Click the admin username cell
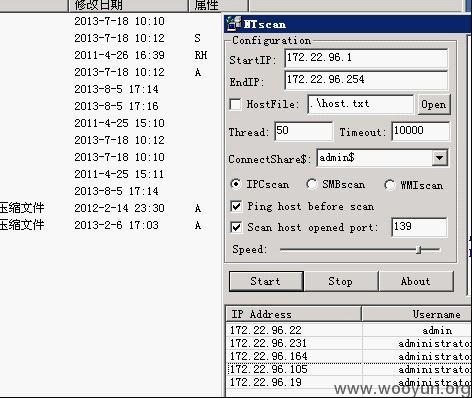The width and height of the screenshot is (472, 398). coord(437,330)
